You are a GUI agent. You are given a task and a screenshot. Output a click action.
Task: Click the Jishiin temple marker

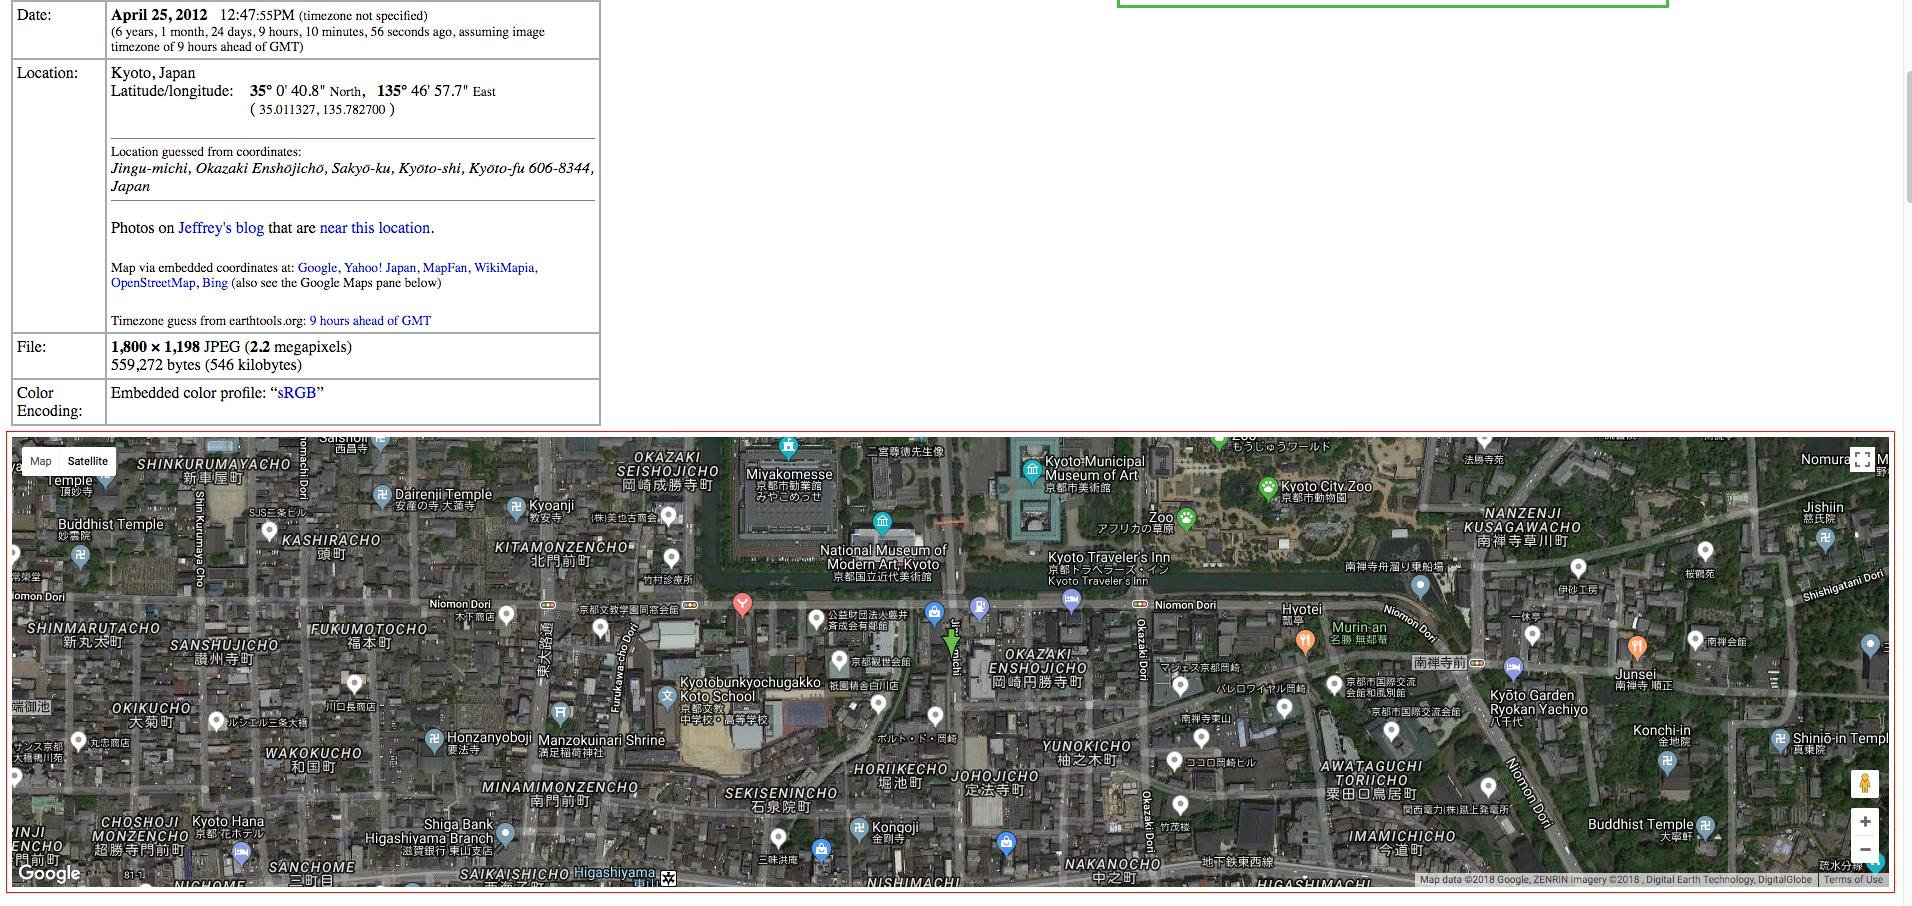pyautogui.click(x=1825, y=538)
